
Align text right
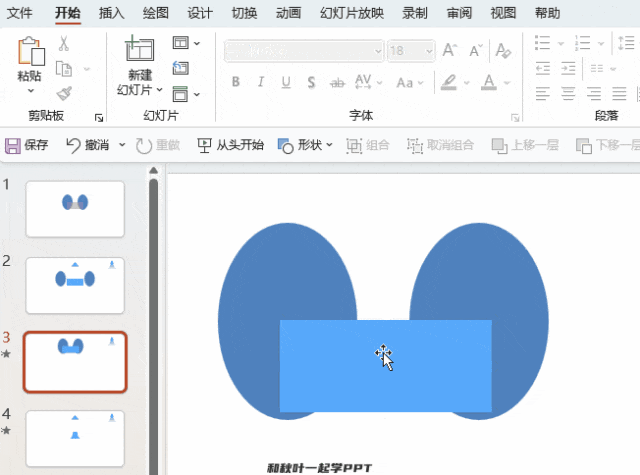[x=593, y=93]
